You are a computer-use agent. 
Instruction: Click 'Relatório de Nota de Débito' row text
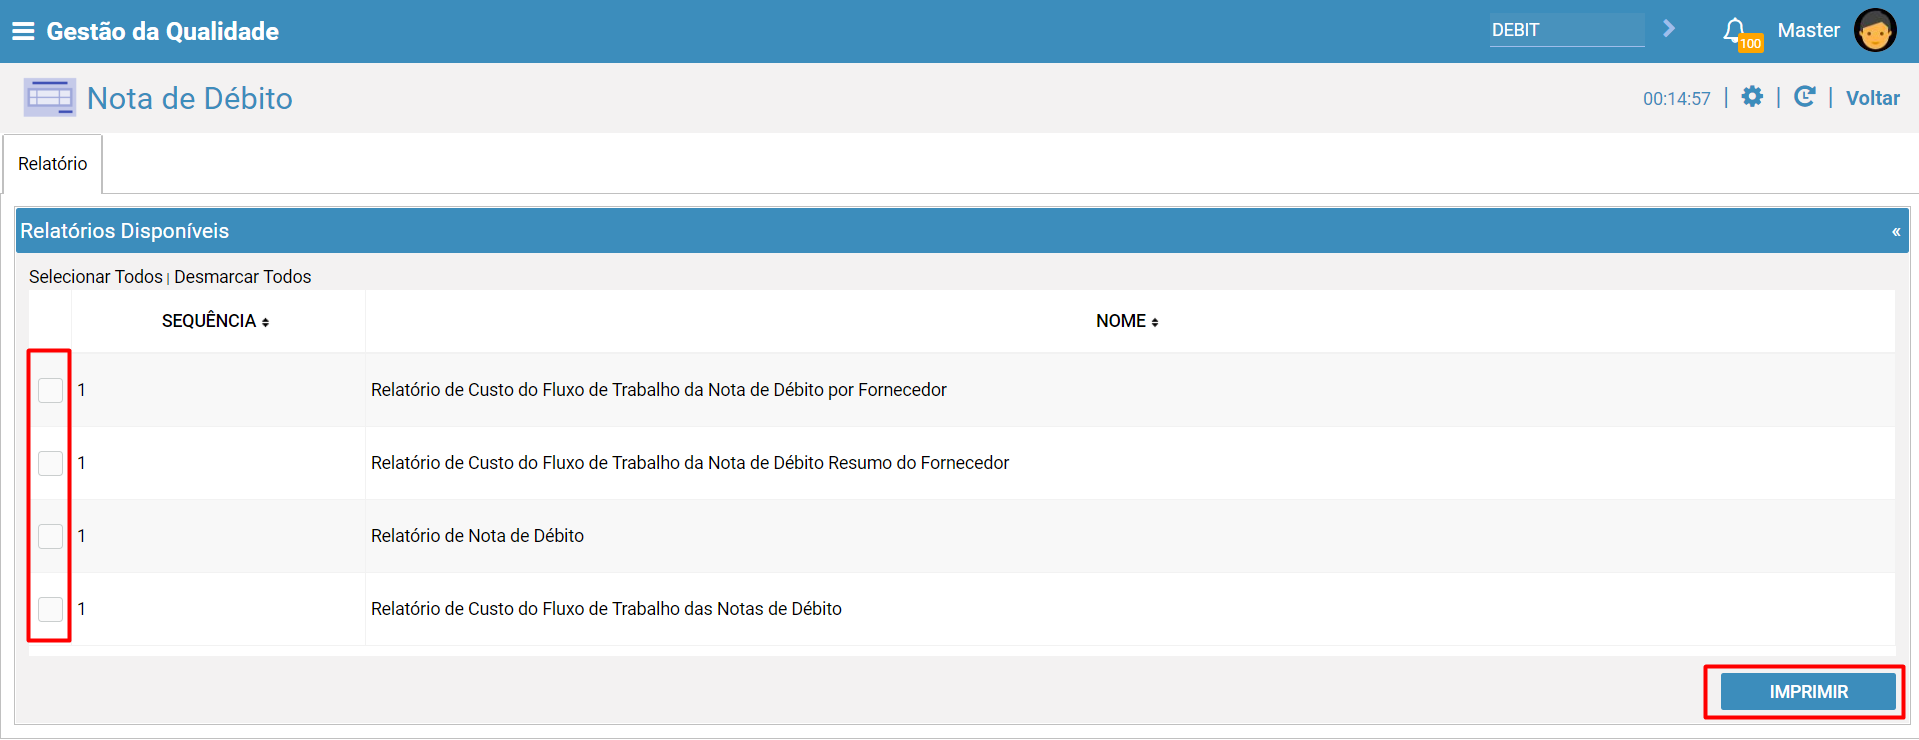[477, 536]
